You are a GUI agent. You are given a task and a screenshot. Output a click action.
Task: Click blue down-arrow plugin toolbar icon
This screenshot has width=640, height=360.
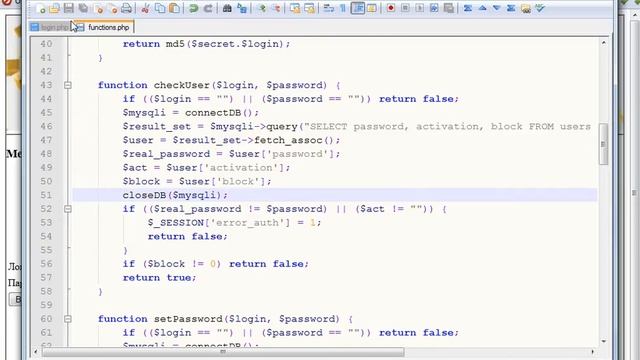pos(496,8)
